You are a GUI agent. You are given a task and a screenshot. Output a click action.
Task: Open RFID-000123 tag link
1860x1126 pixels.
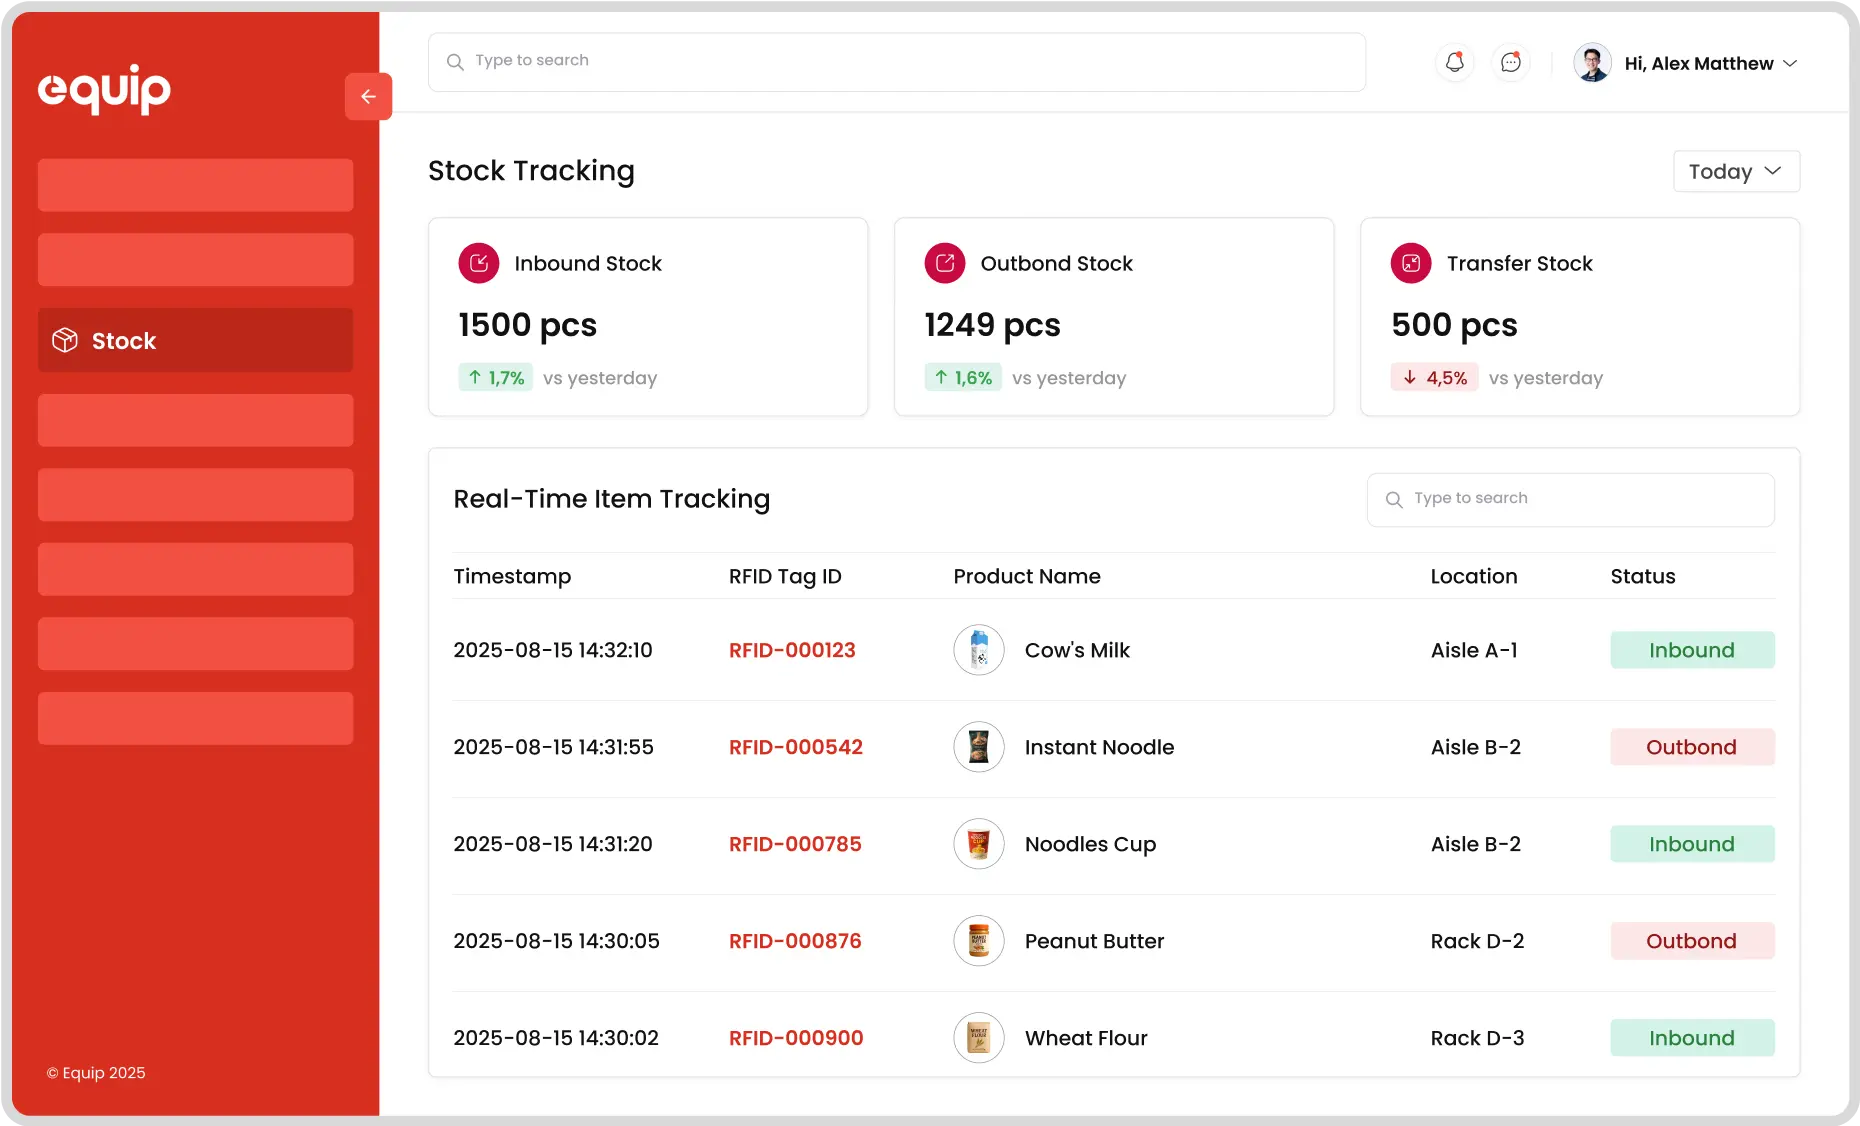[792, 650]
